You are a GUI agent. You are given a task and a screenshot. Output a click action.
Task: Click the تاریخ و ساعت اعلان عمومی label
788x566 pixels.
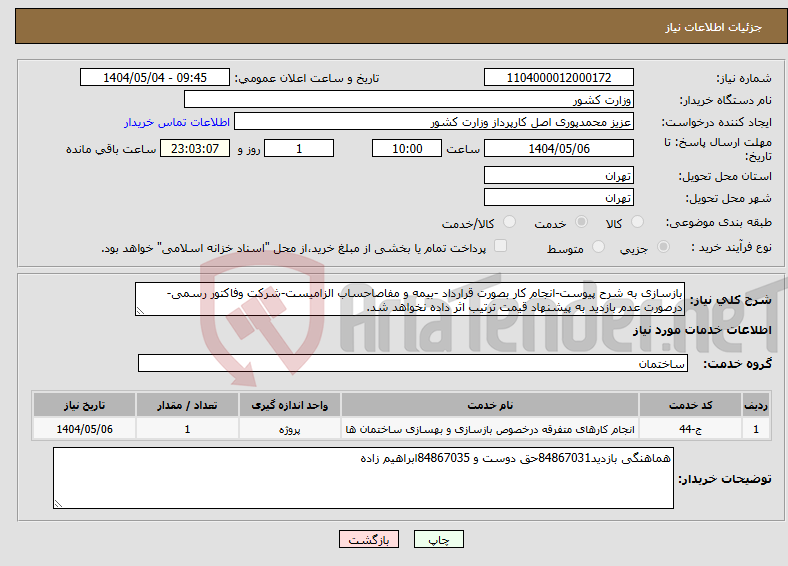click(x=307, y=78)
